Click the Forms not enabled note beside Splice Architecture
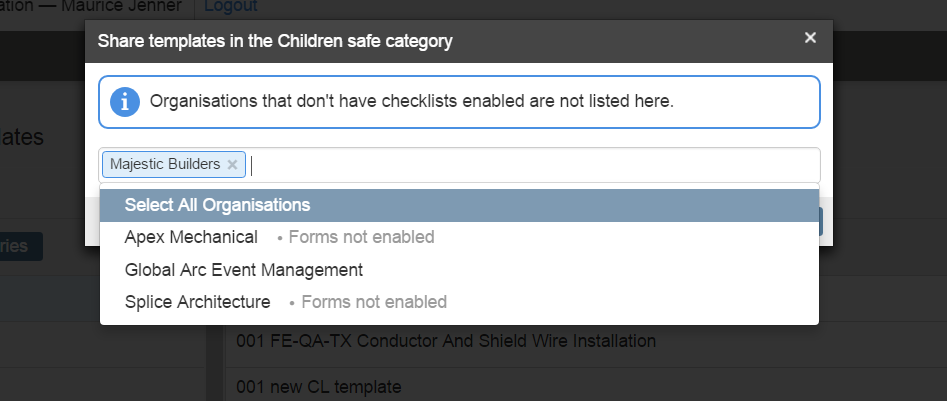Screen dimensions: 947x401 (374, 302)
